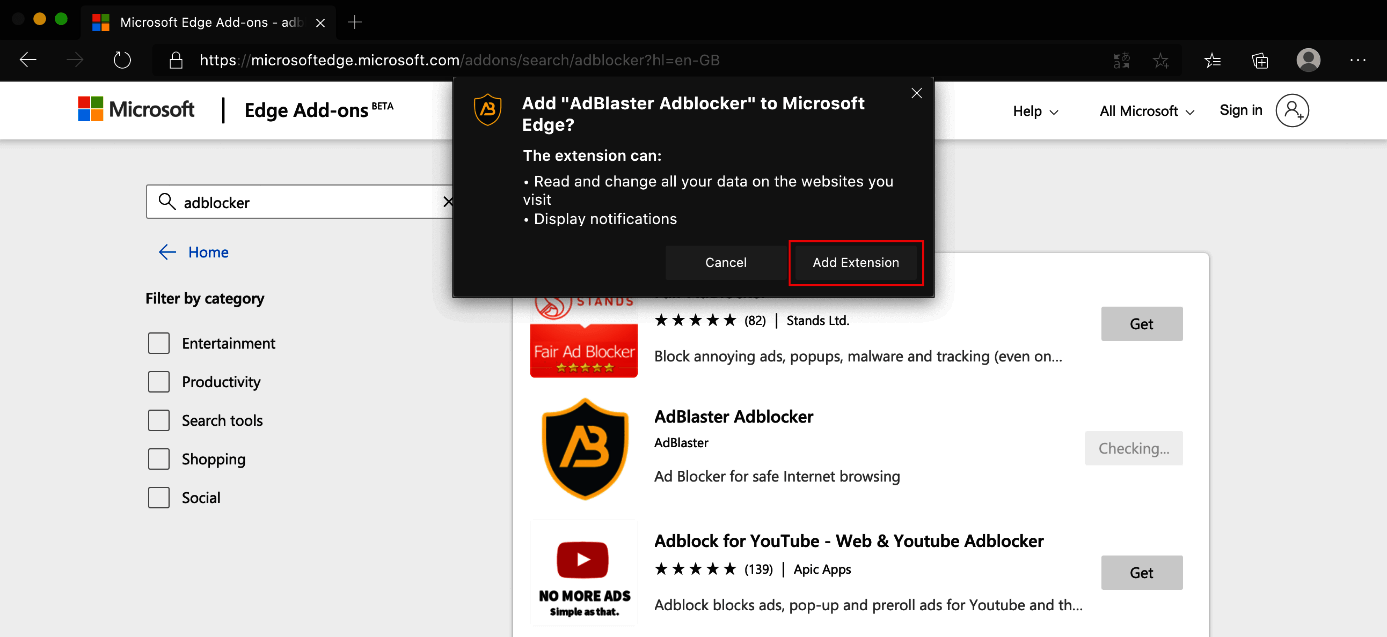The height and width of the screenshot is (637, 1387).
Task: Expand the All Microsoft dropdown
Action: (1147, 111)
